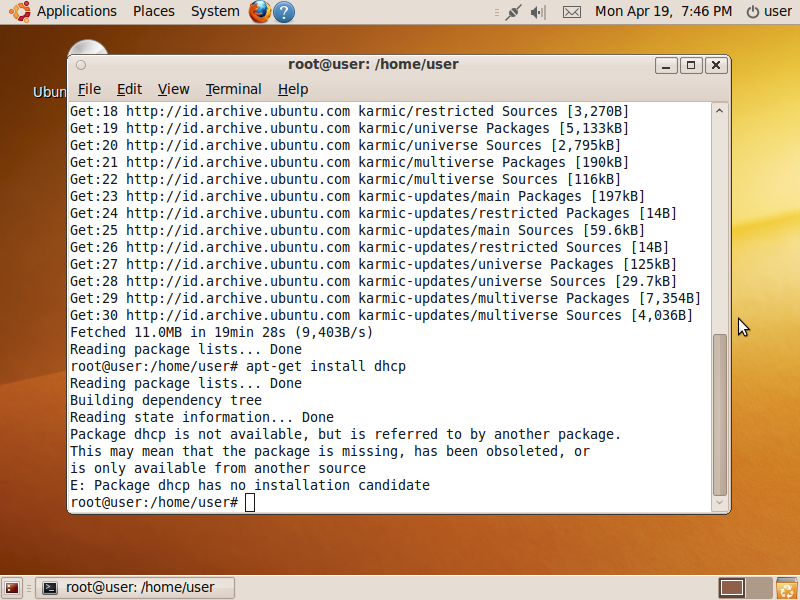Viewport: 800px width, 600px height.
Task: Click the input method indicator icon
Action: coord(513,11)
